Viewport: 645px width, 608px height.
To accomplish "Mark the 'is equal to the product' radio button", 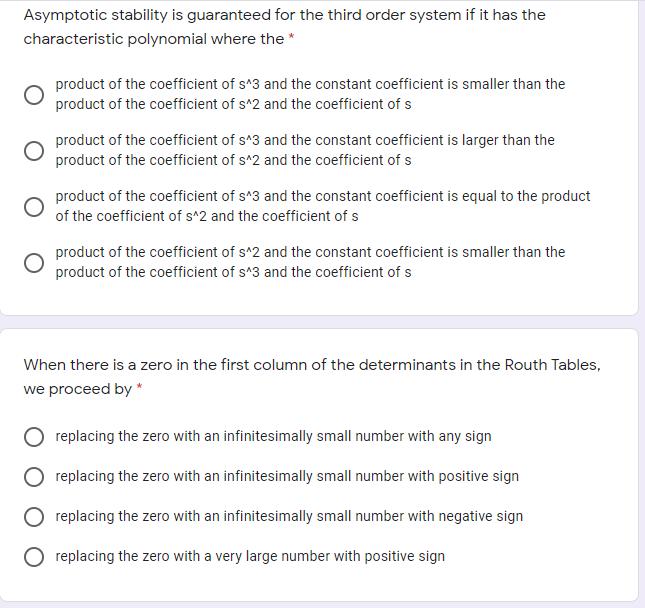I will tap(34, 206).
